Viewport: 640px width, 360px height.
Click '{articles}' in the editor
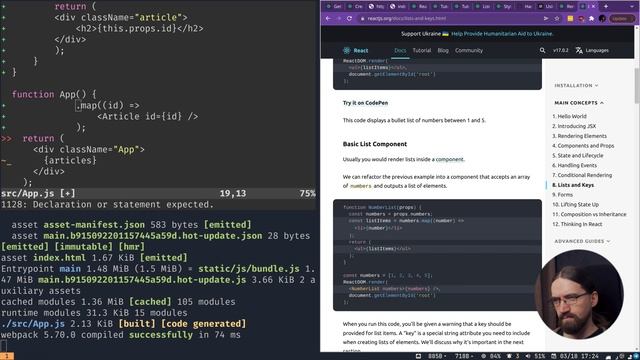point(70,160)
